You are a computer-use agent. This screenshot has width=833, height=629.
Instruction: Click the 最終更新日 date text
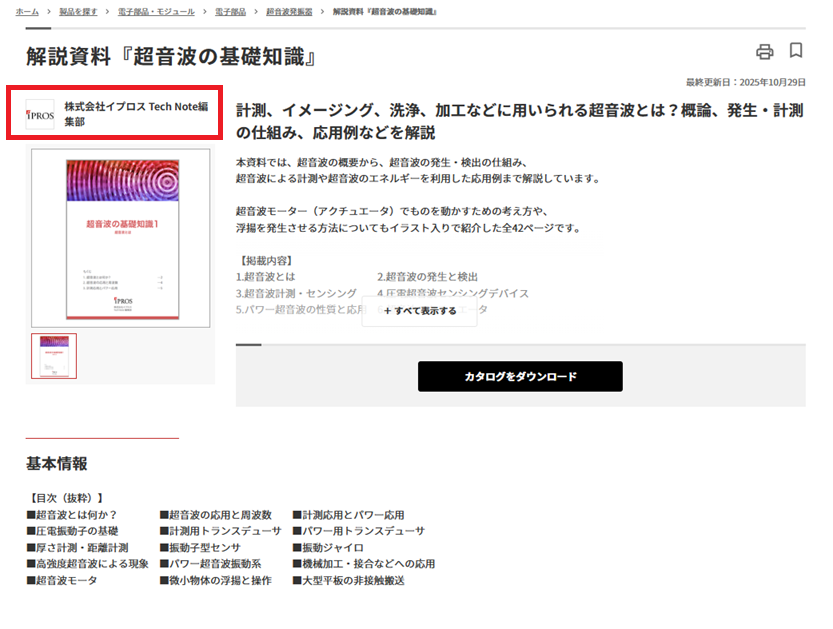[745, 82]
